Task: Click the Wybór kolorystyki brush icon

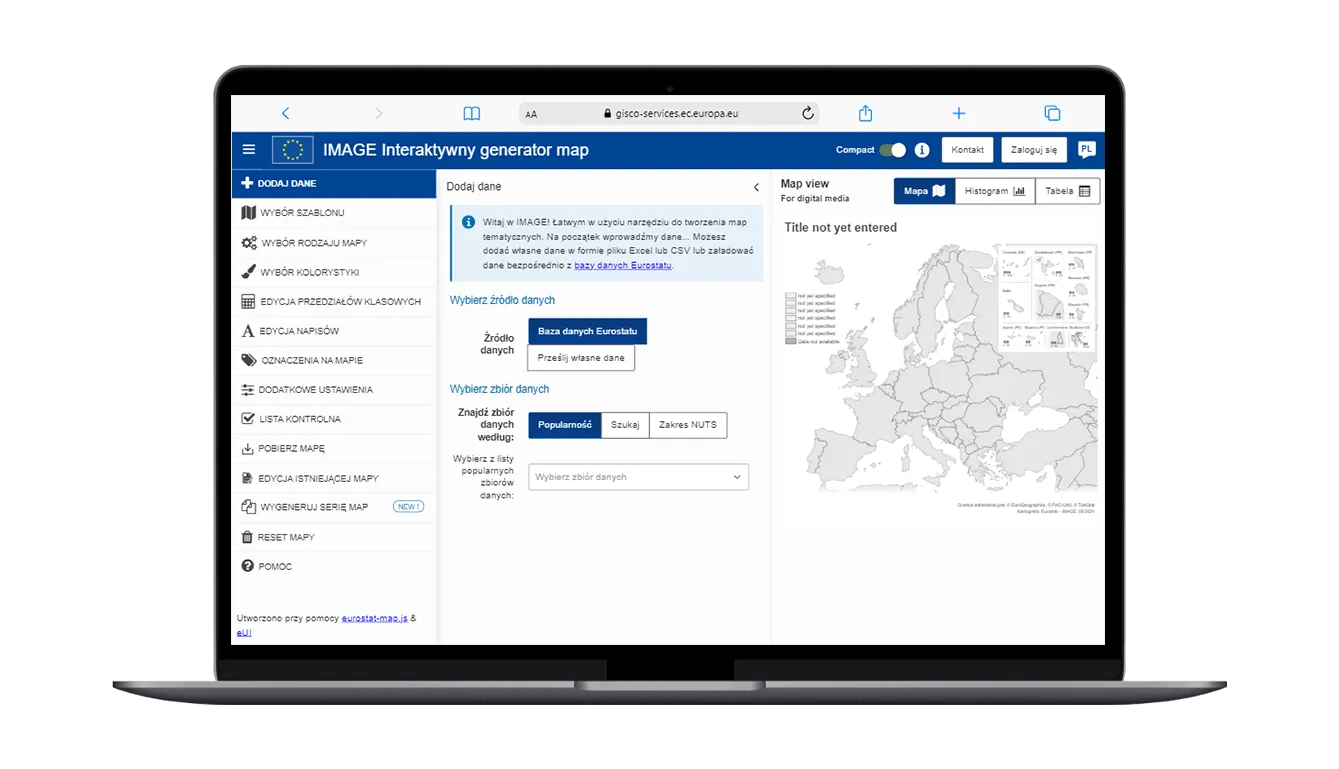Action: click(247, 271)
